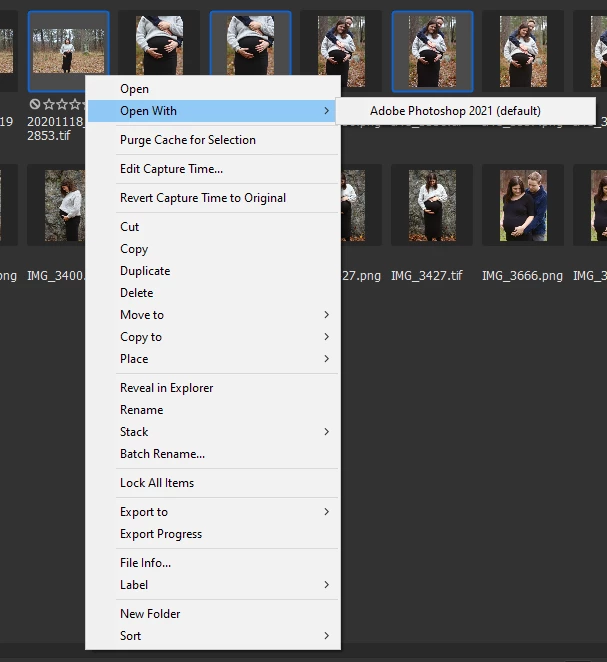607x662 pixels.
Task: Select IMG_3400 thumbnail by tree
Action: click(65, 206)
